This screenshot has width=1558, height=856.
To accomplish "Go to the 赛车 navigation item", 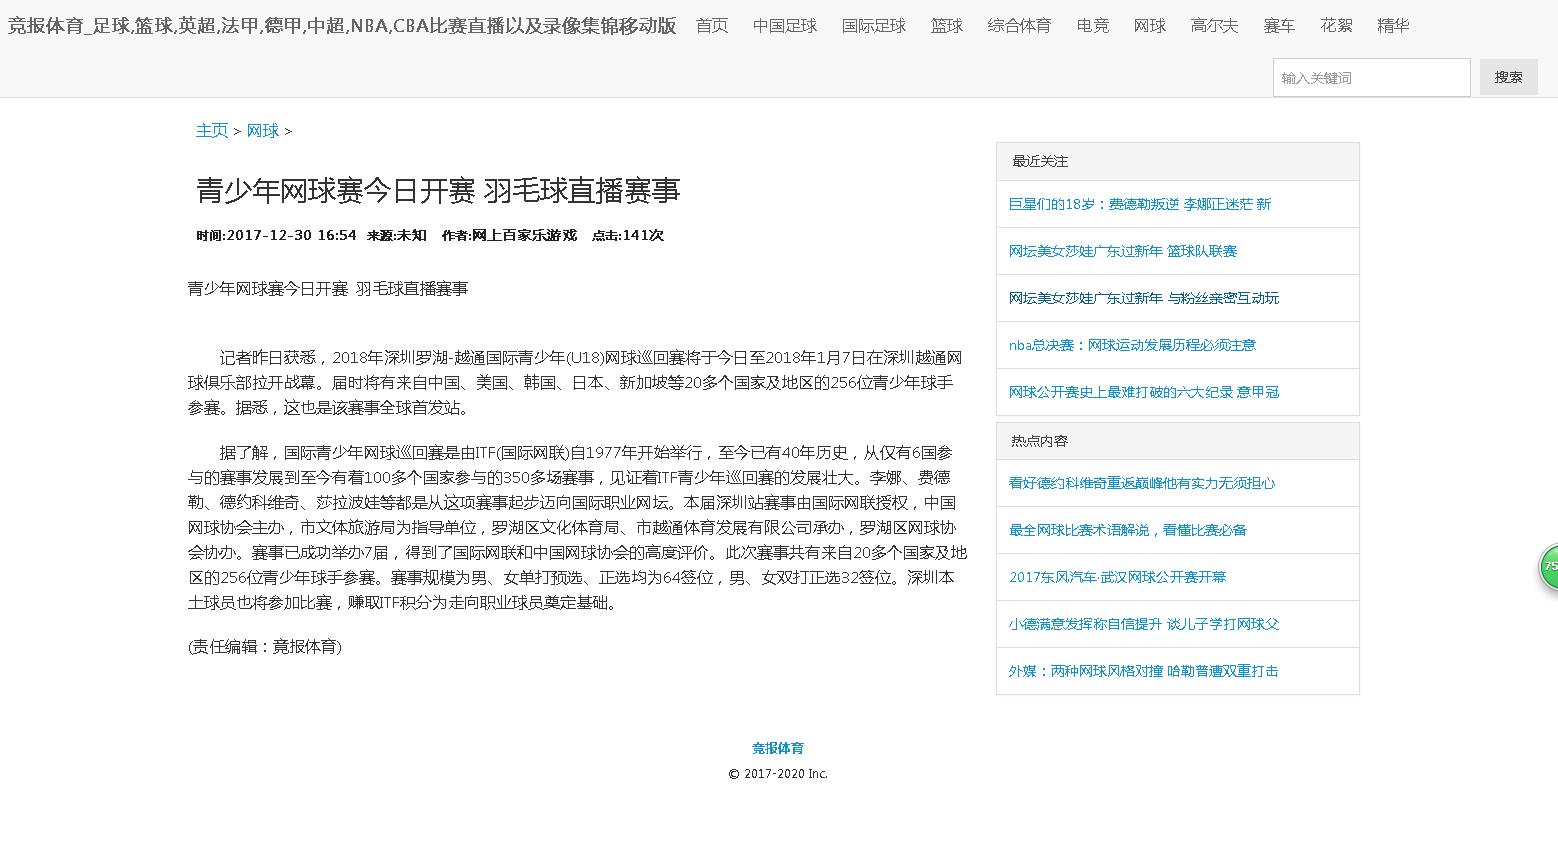I will coord(1279,26).
